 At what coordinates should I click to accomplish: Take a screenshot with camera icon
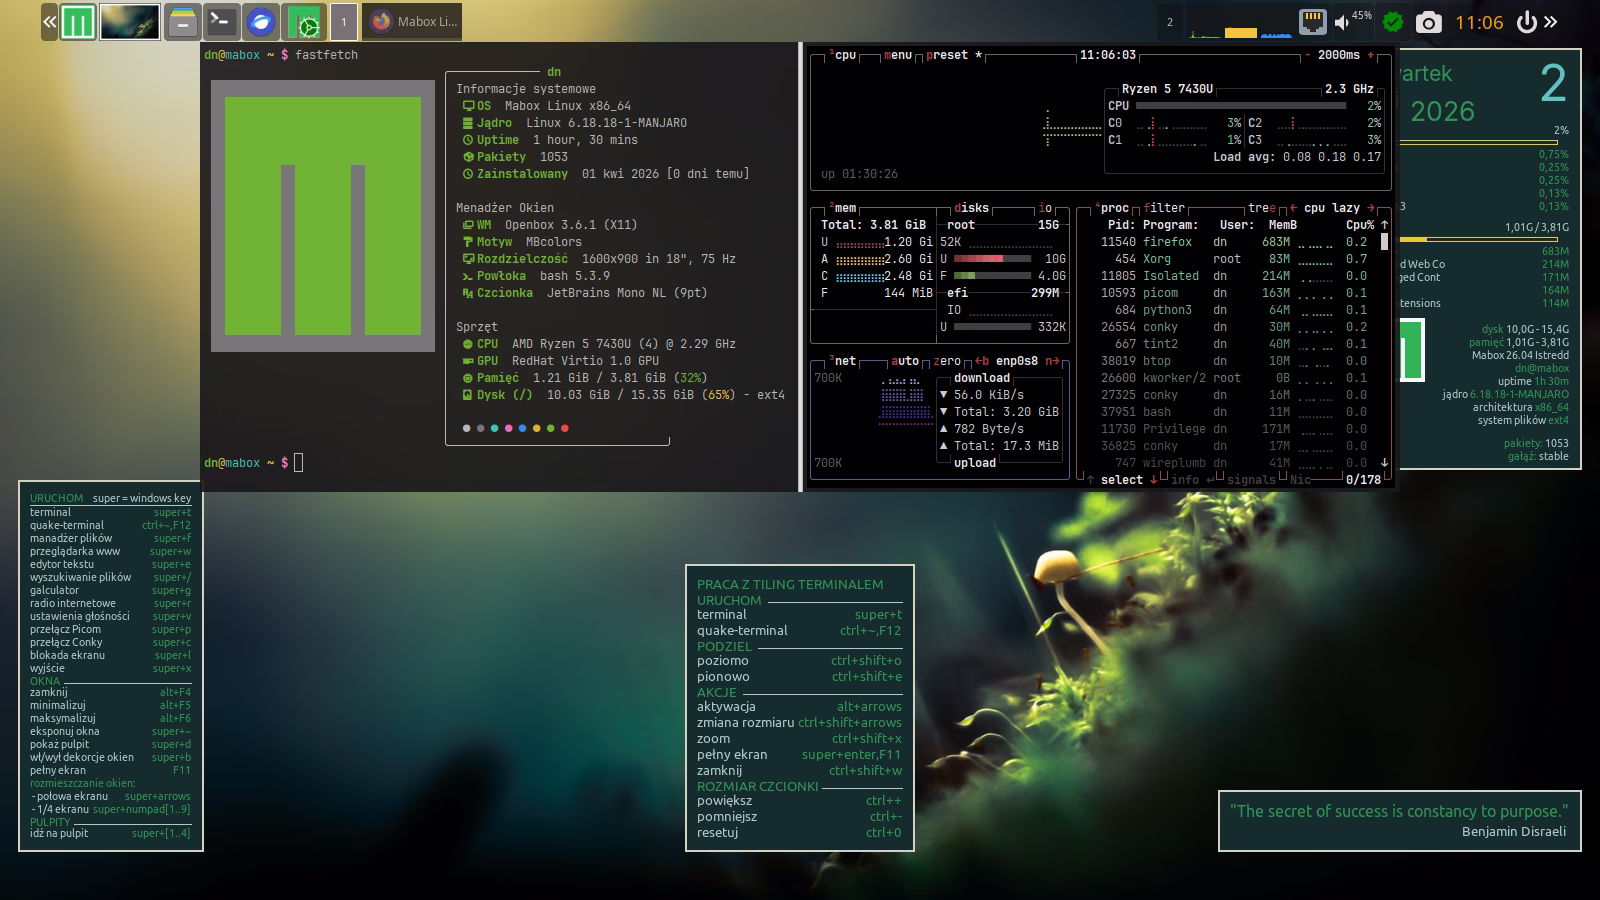(1429, 22)
